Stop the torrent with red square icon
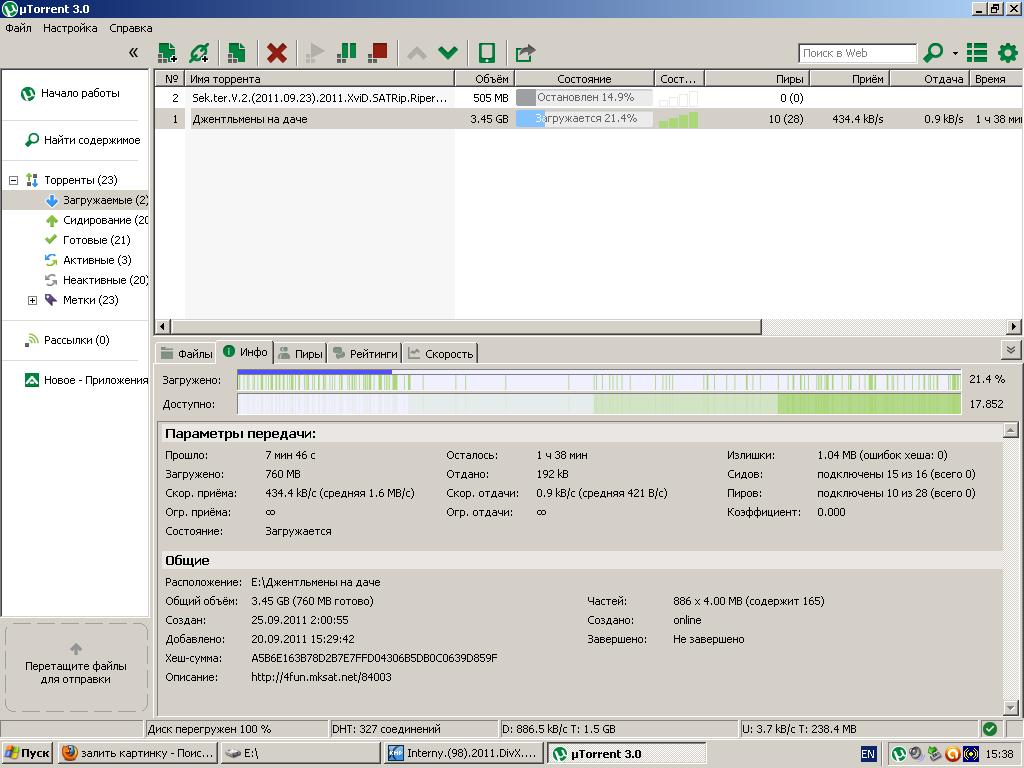This screenshot has width=1024, height=768. (378, 53)
